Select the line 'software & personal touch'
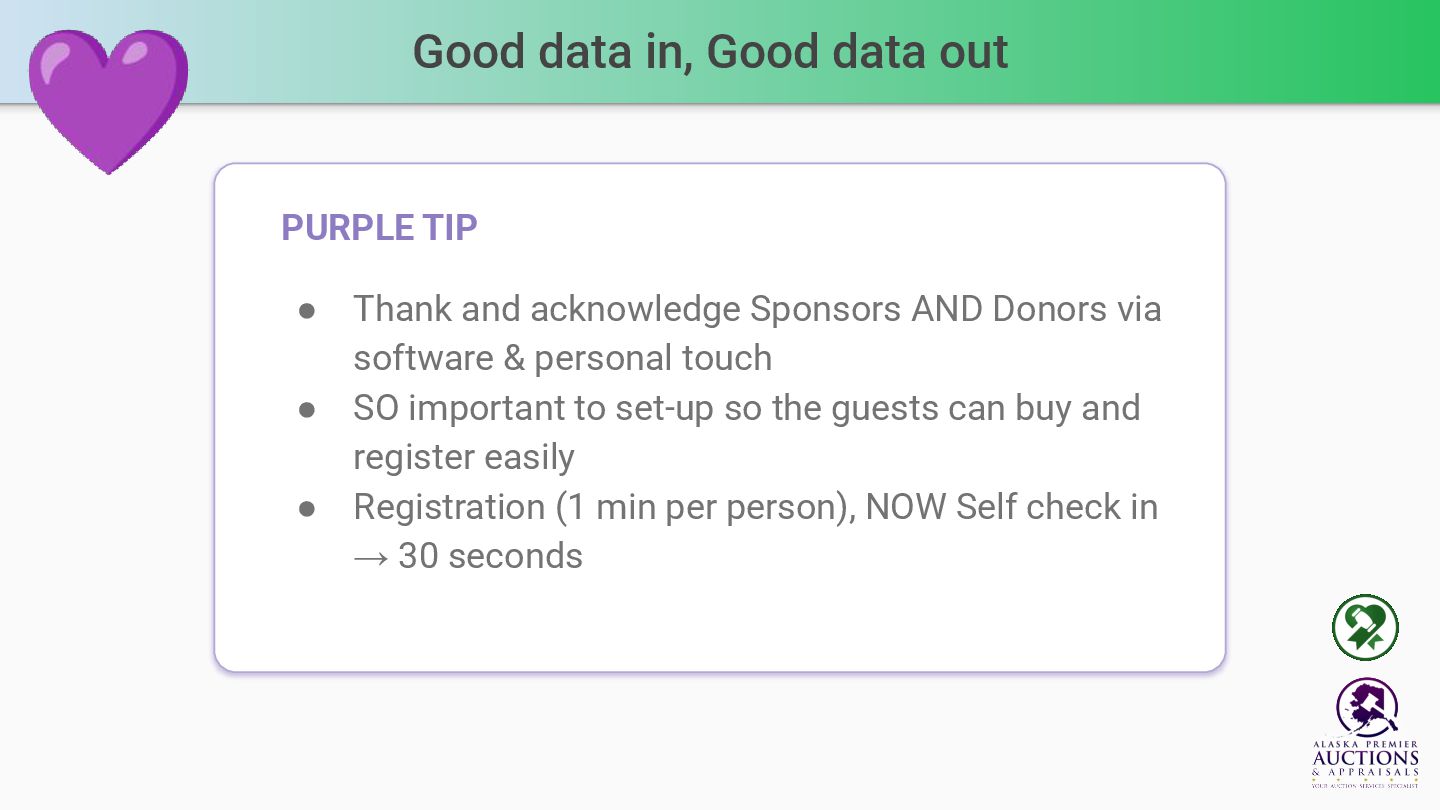Screen dimensions: 1440x810 tap(563, 358)
